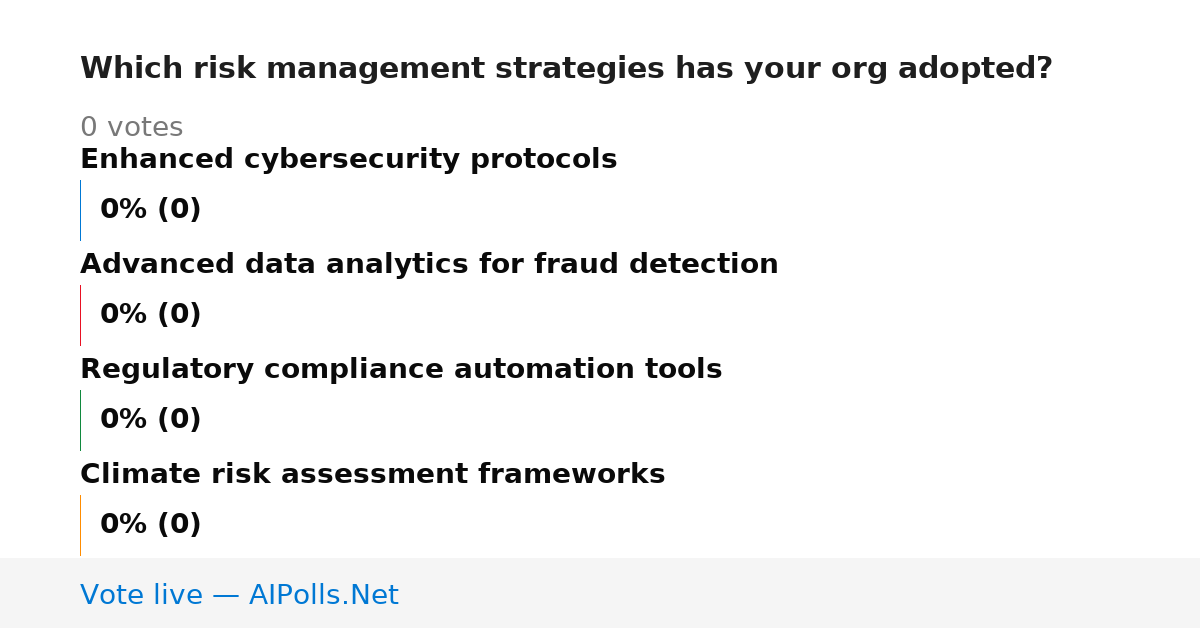
Task: Click the blue bar under Enhanced cybersecurity protocols
Action: point(80,210)
